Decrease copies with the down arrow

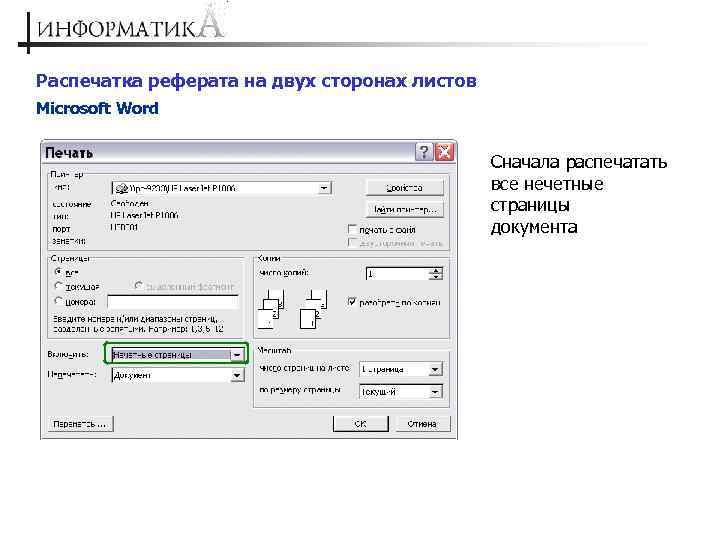click(x=436, y=277)
